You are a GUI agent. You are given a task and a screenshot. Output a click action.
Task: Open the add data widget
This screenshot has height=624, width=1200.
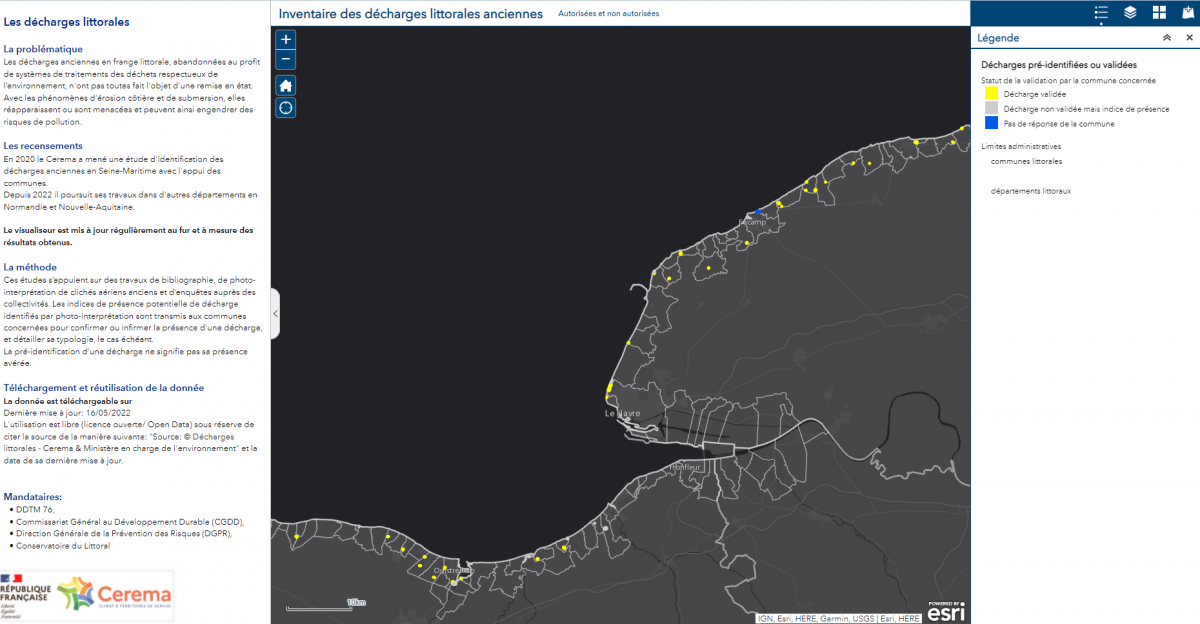point(1187,12)
